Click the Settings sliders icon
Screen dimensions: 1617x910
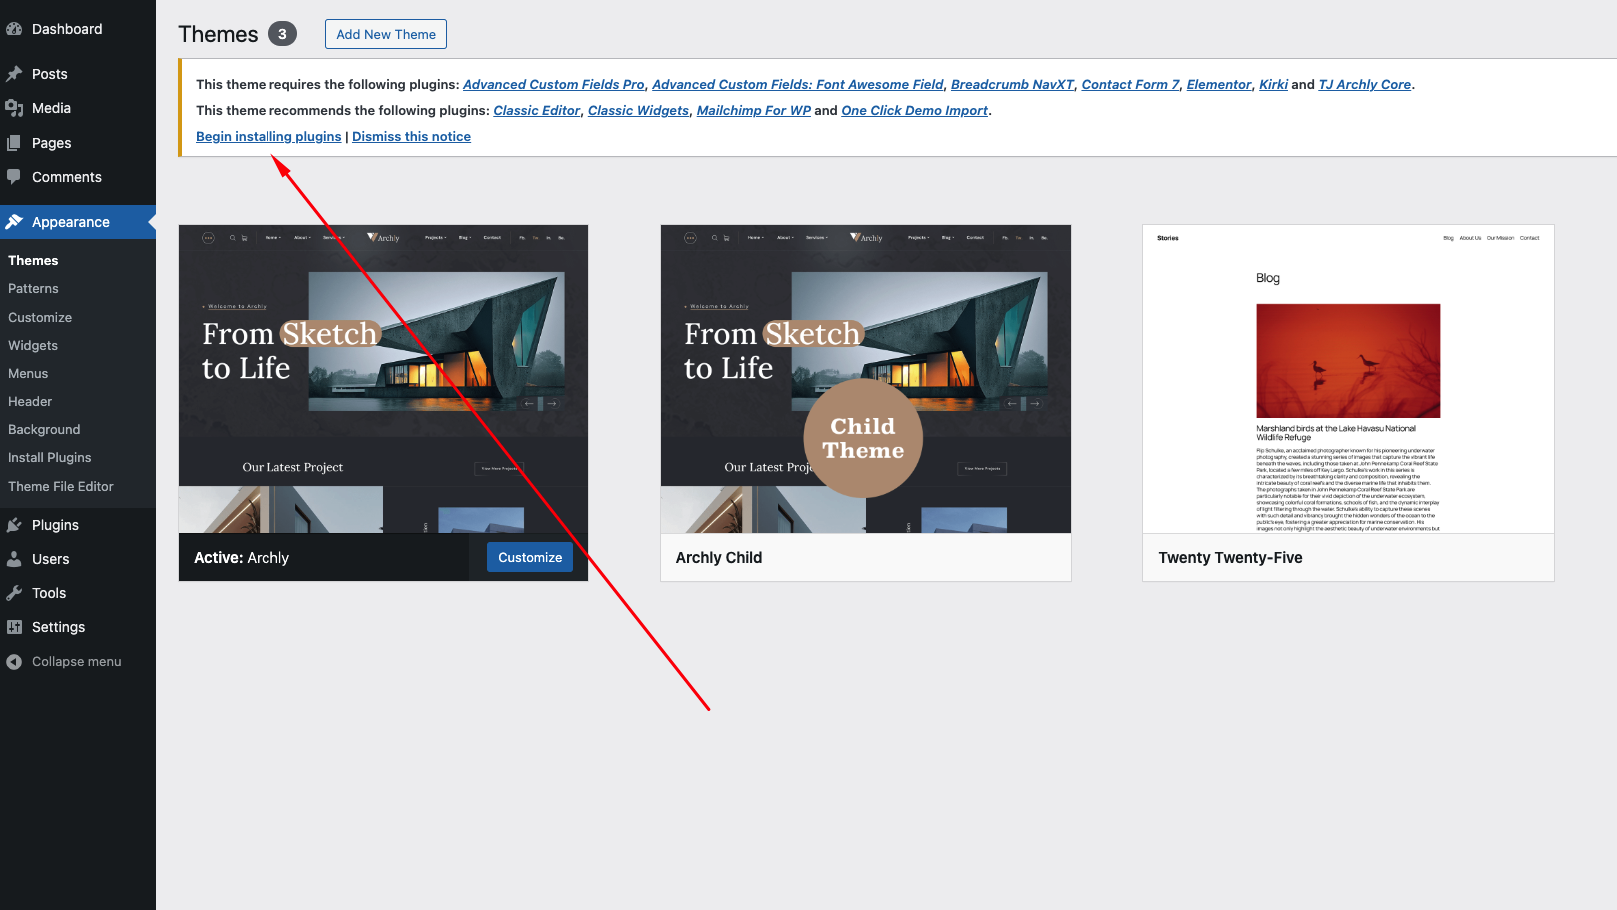[14, 627]
